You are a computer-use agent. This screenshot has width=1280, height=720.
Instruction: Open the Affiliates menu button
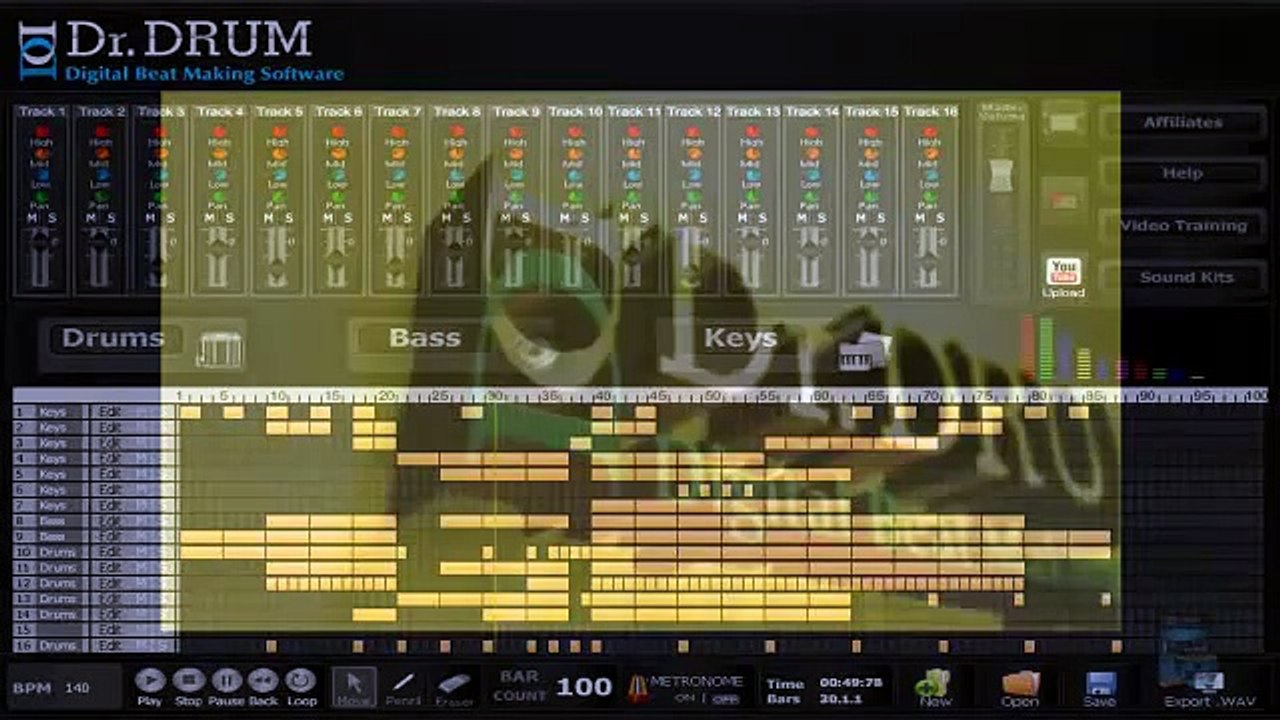pyautogui.click(x=1183, y=122)
